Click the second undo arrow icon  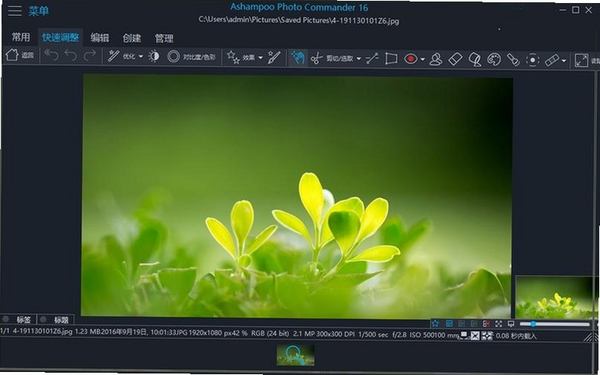click(71, 56)
